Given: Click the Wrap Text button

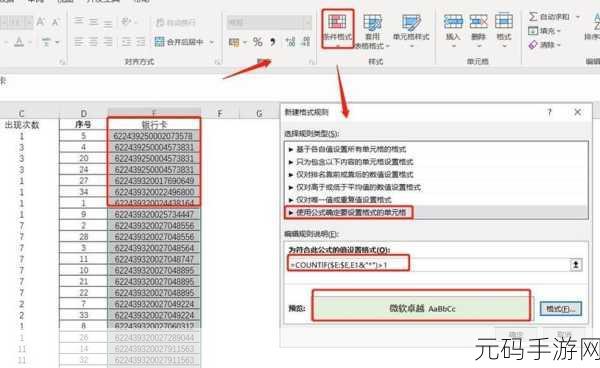Looking at the screenshot, I should click(x=176, y=22).
